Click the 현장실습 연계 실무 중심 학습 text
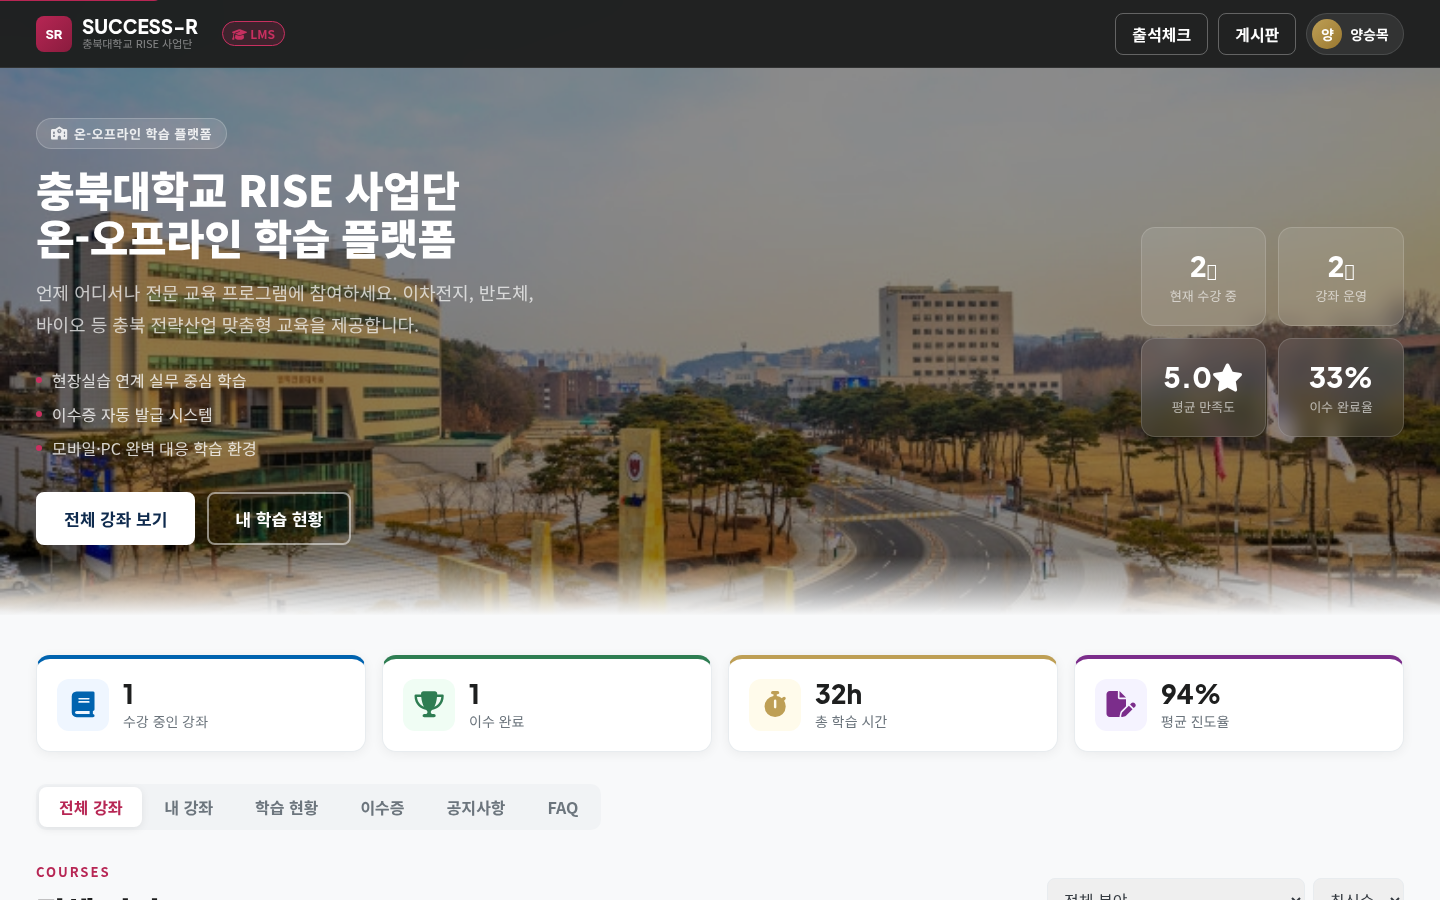This screenshot has height=900, width=1440. pyautogui.click(x=149, y=381)
